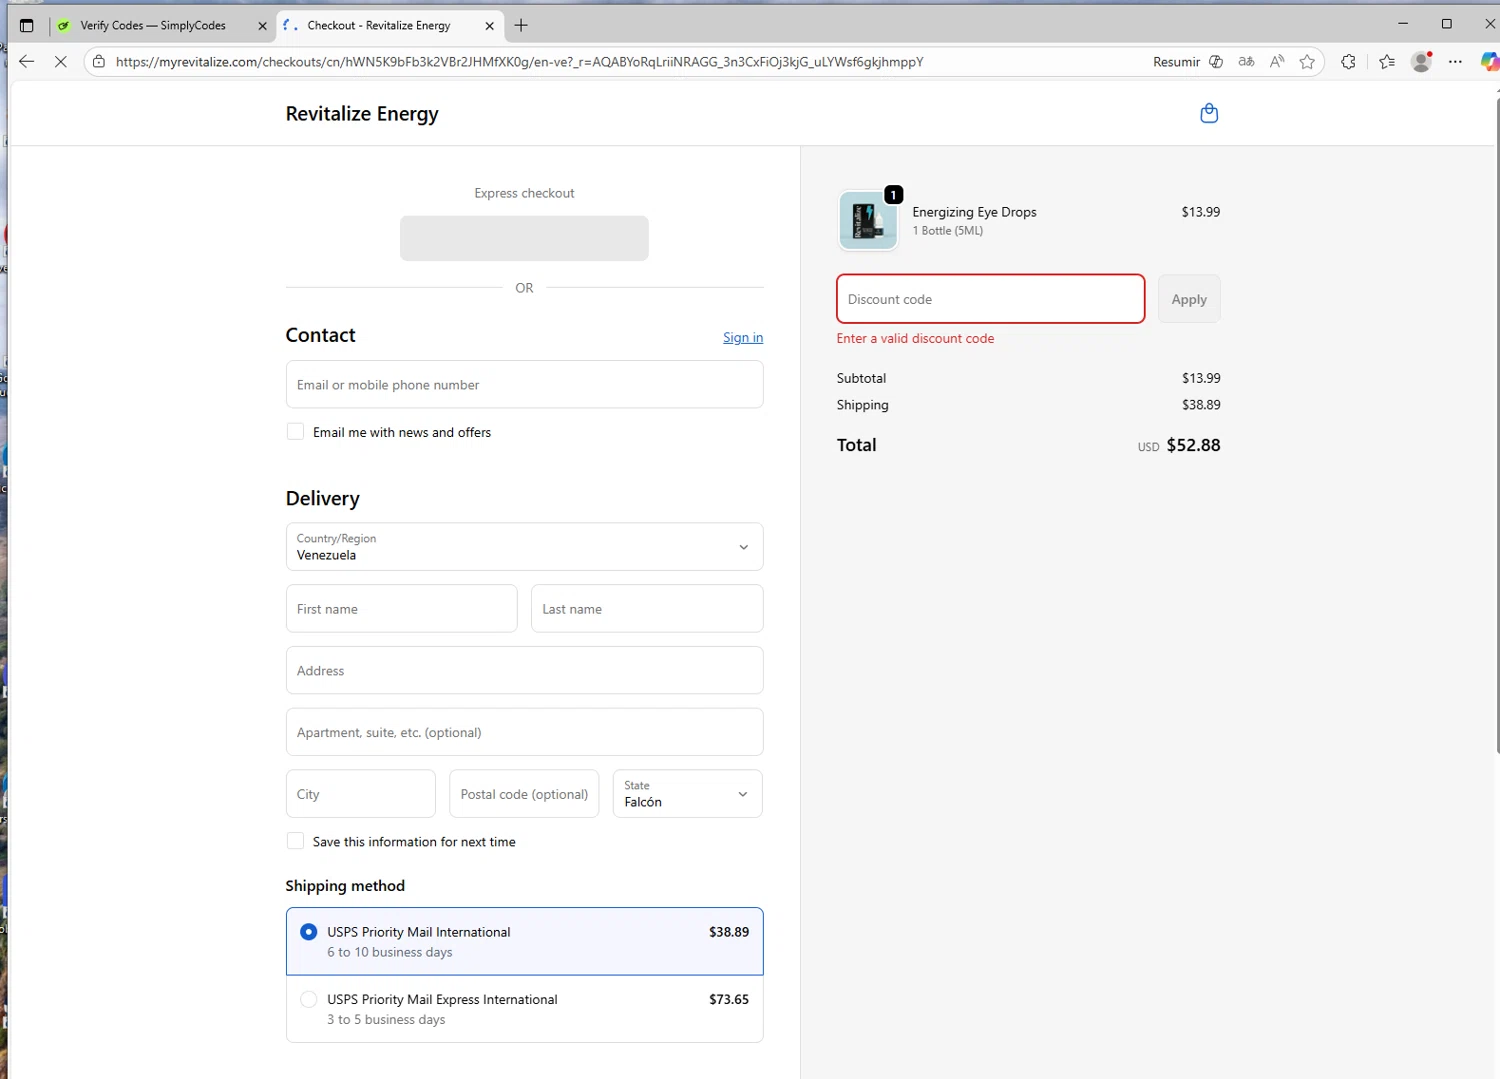1500x1079 pixels.
Task: Check Save this information for next time
Action: coord(295,841)
